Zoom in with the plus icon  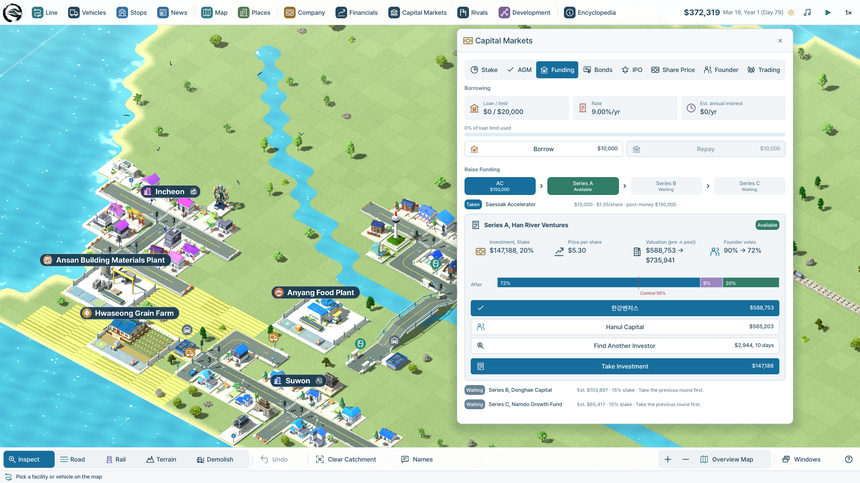coord(667,459)
